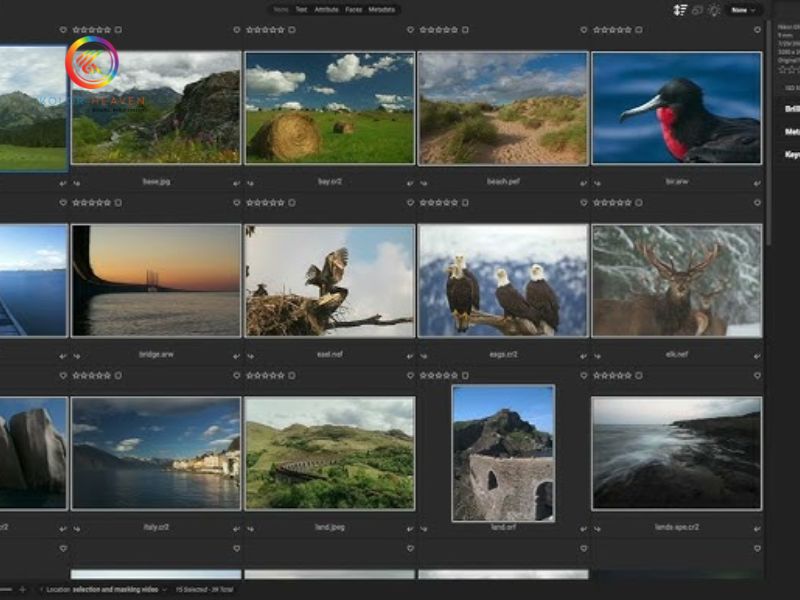Toggle the heart like on the hay bale photo

click(410, 30)
